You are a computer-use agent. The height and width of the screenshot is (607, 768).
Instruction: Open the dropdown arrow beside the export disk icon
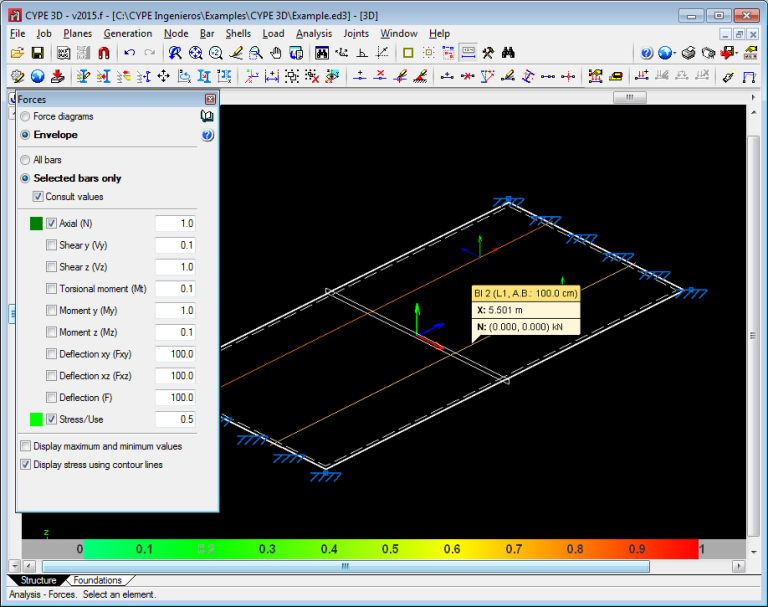736,53
